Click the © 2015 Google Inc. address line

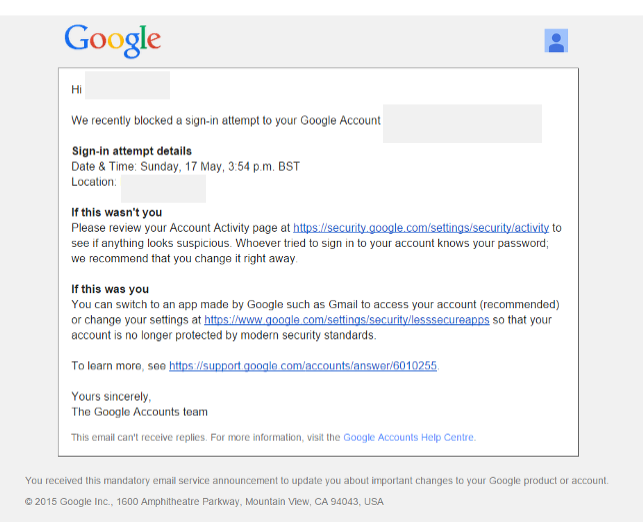(x=204, y=501)
